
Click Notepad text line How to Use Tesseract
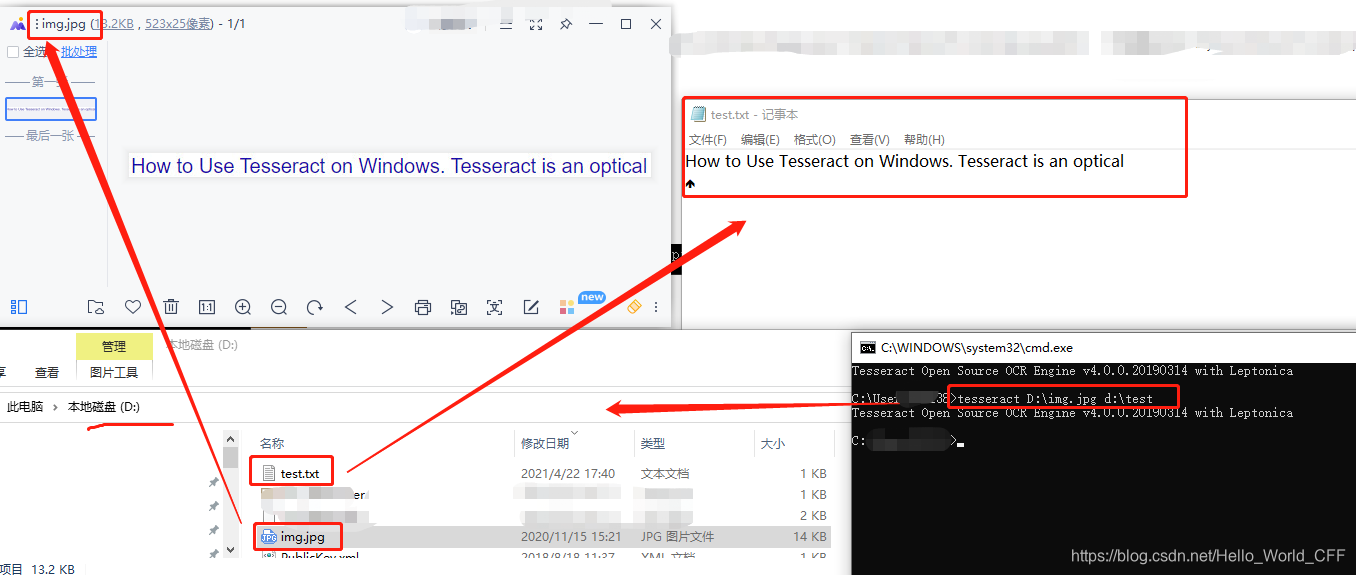(x=904, y=161)
